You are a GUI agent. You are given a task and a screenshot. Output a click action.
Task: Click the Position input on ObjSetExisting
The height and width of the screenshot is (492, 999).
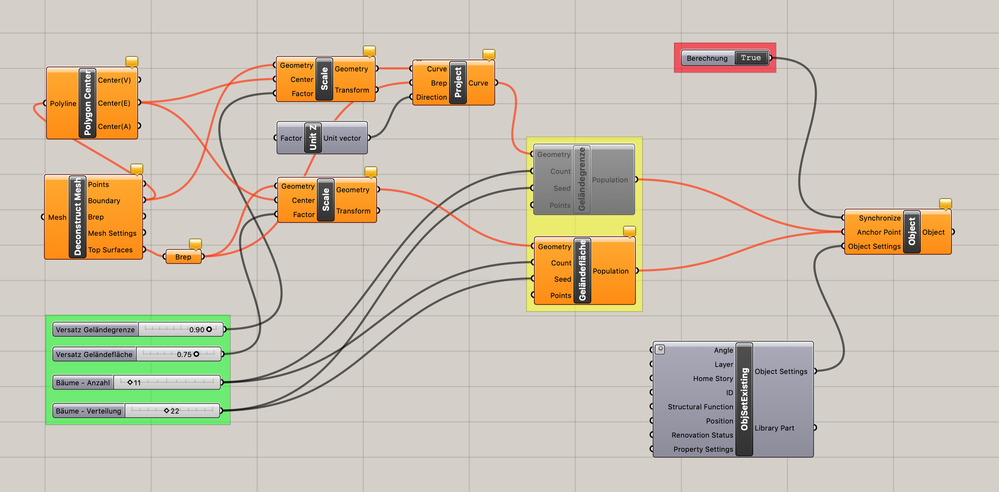tap(720, 421)
